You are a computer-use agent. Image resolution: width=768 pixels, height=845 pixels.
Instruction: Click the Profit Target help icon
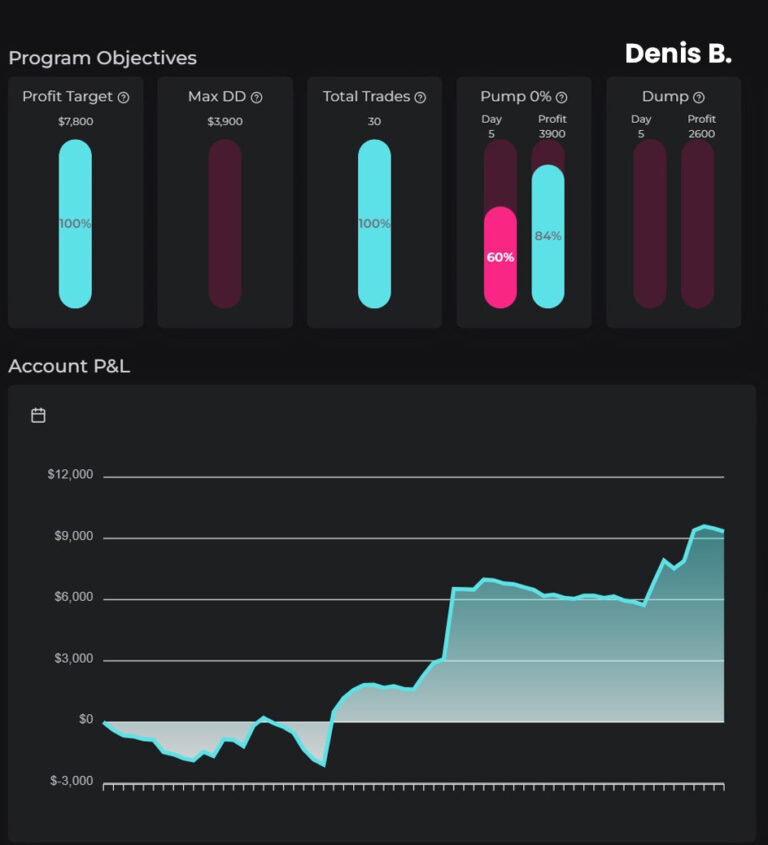pyautogui.click(x=123, y=98)
